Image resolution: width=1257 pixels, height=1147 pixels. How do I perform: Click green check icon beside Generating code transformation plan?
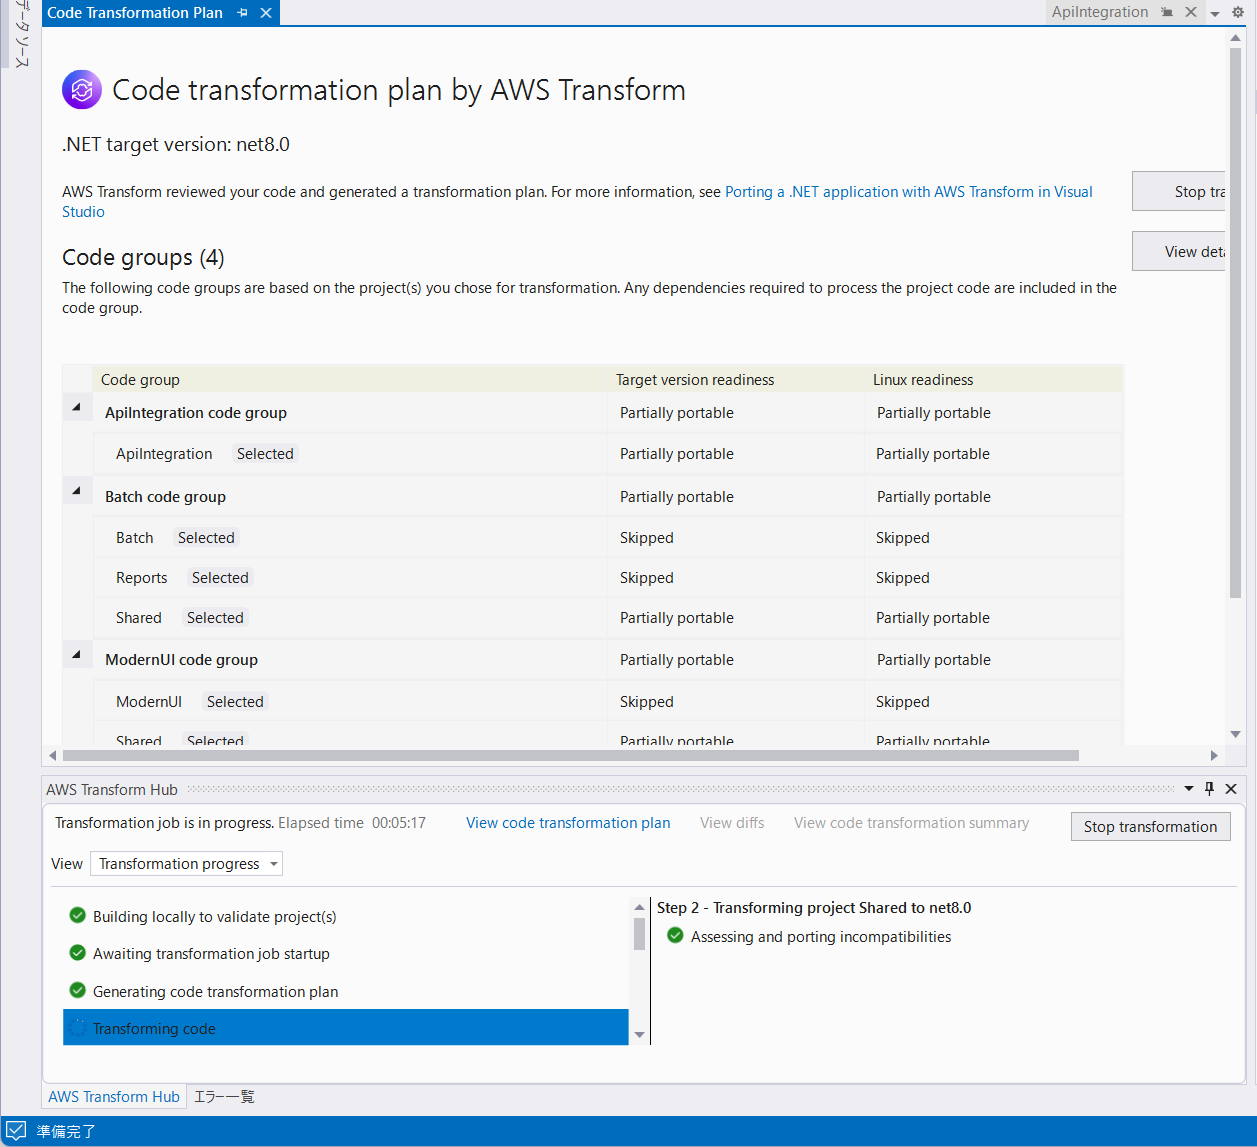[x=77, y=991]
